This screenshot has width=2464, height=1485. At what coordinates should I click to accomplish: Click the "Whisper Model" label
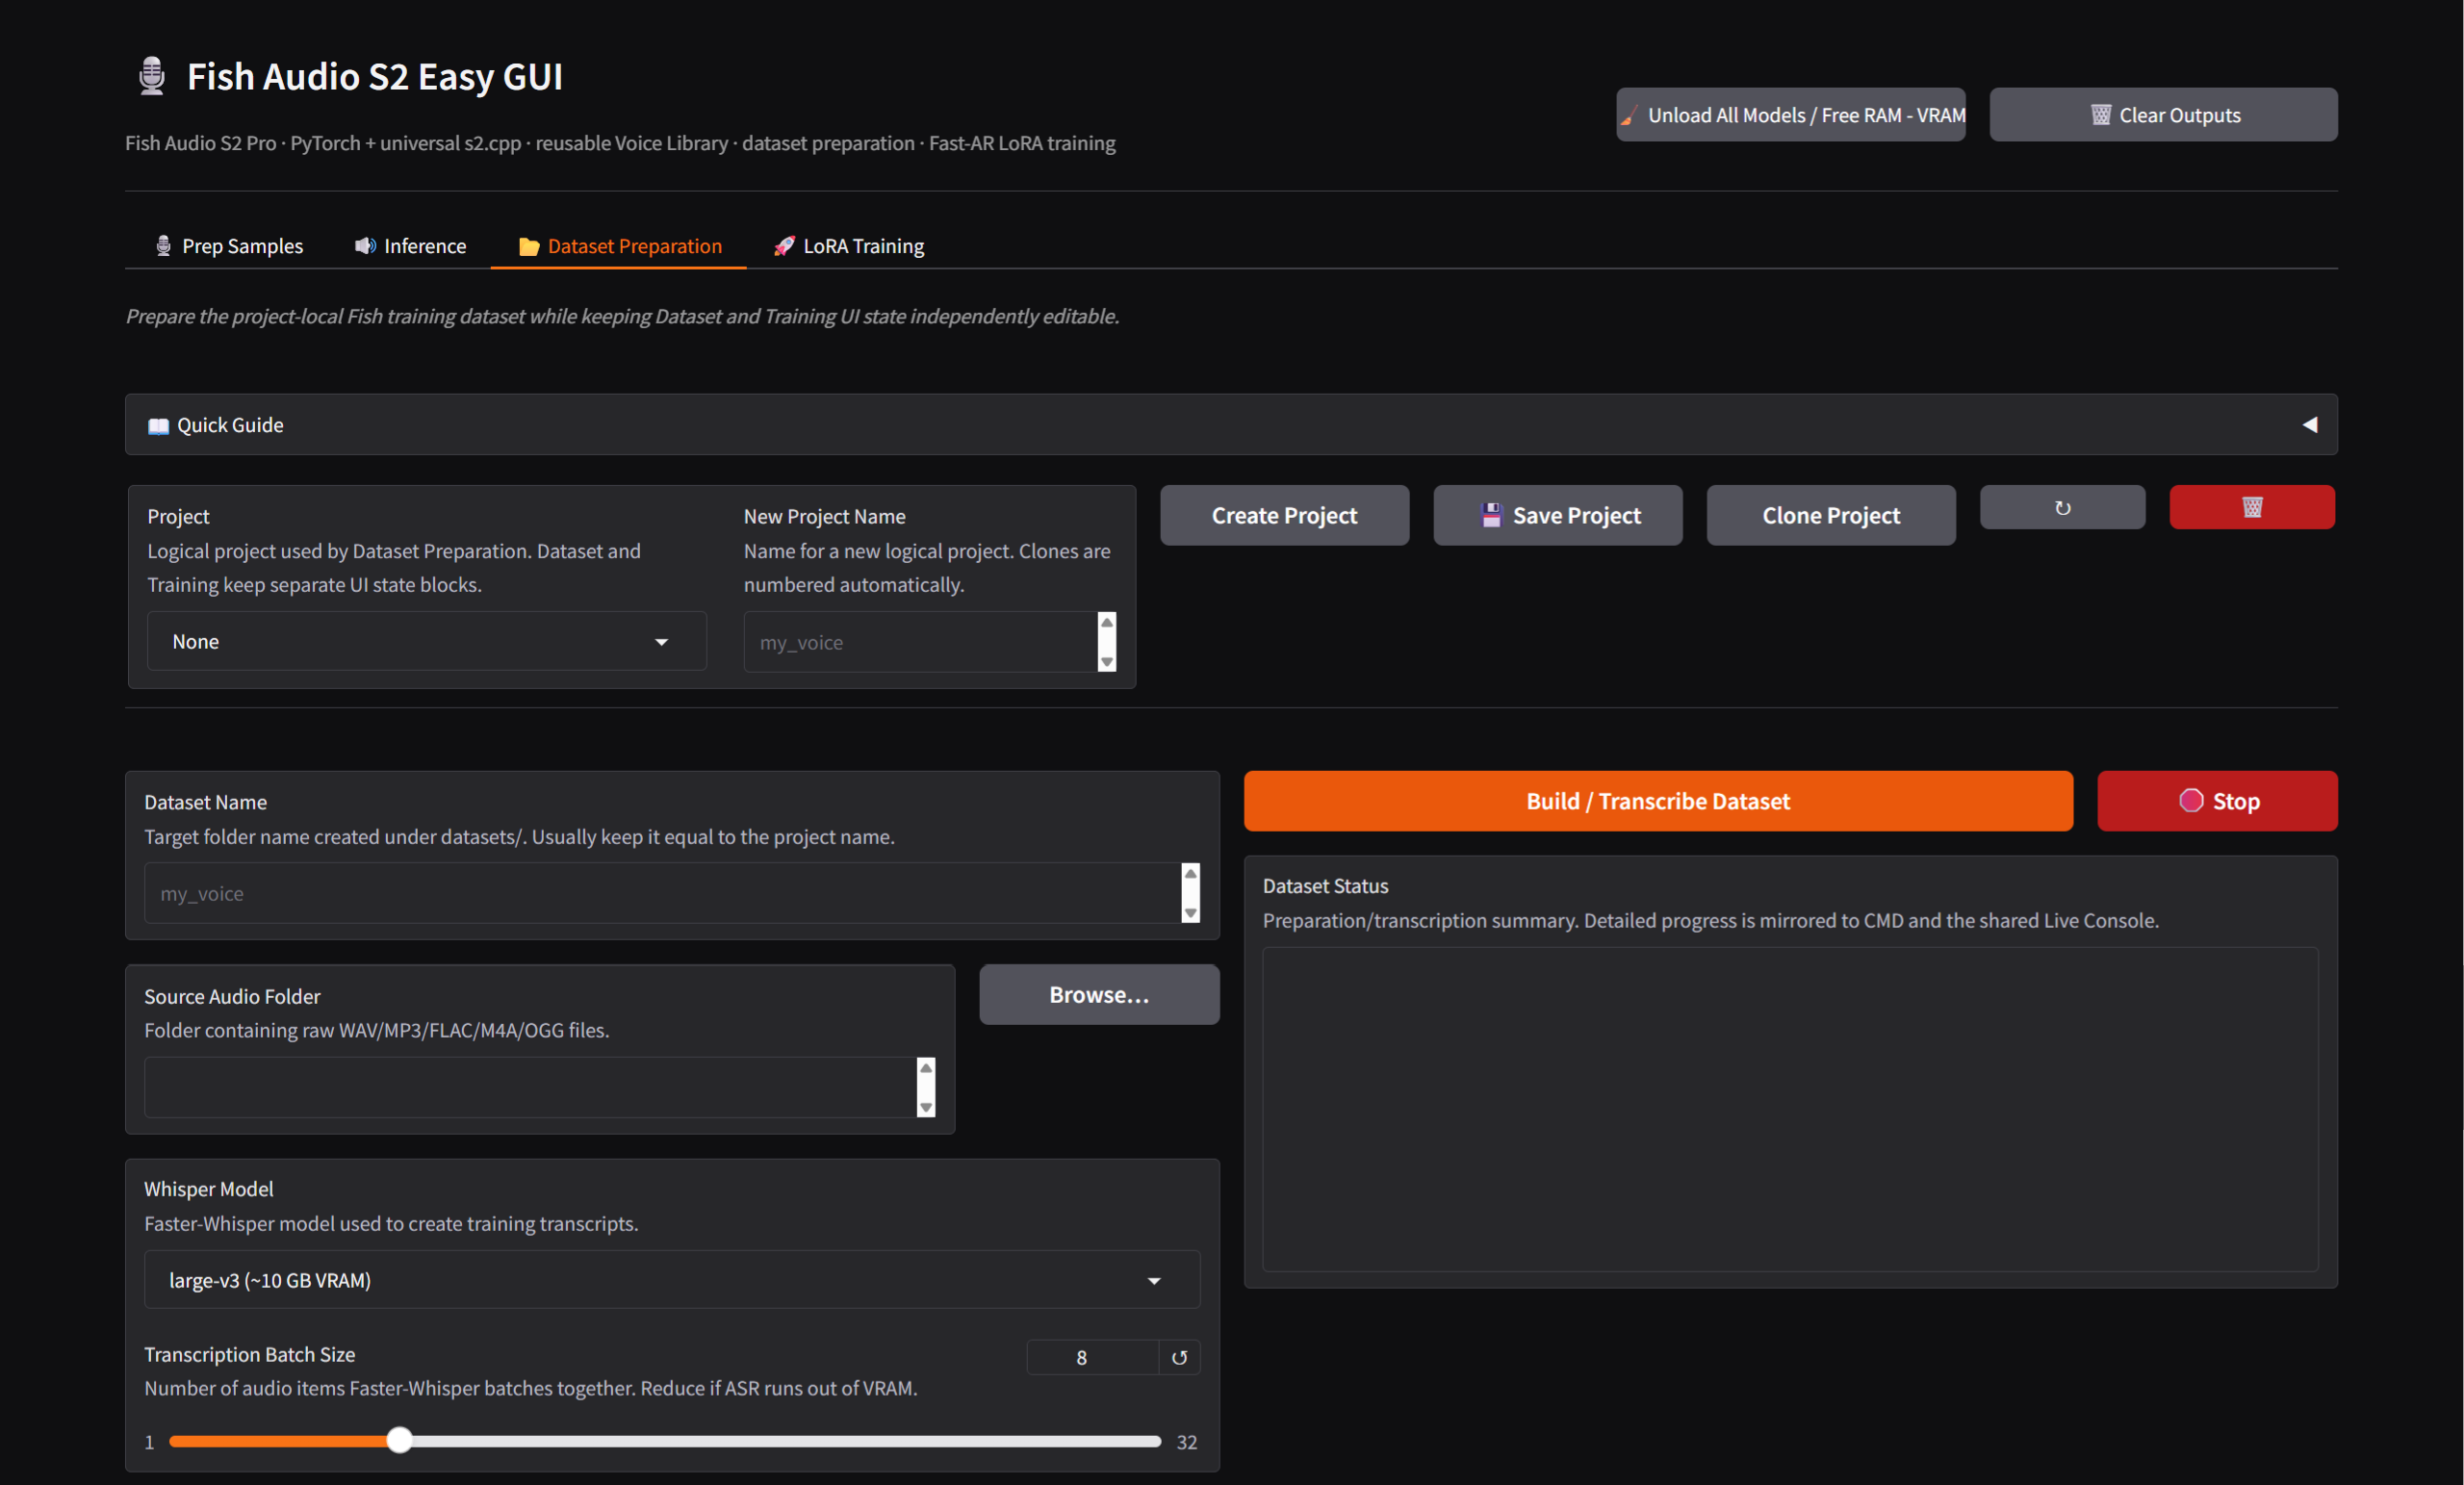208,1189
